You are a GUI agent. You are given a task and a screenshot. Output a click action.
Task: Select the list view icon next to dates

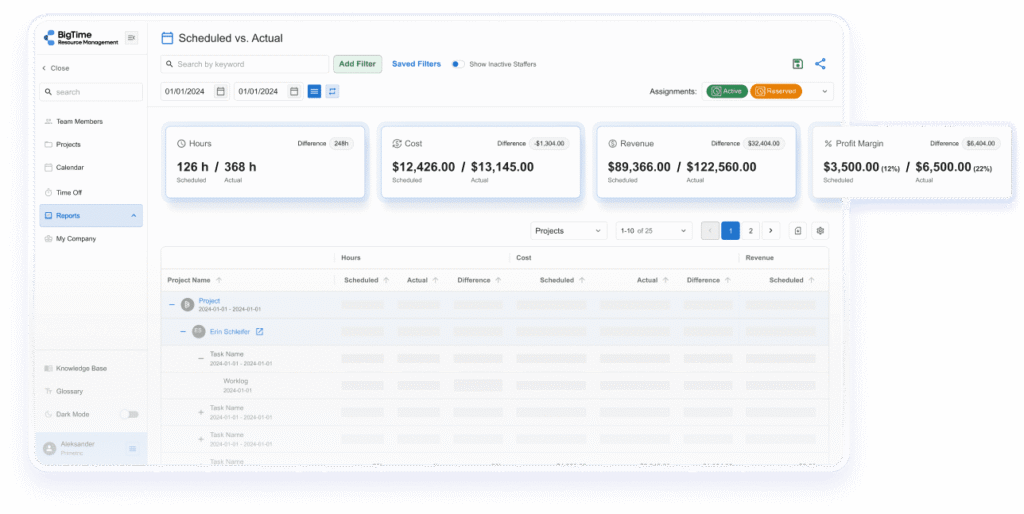314,91
